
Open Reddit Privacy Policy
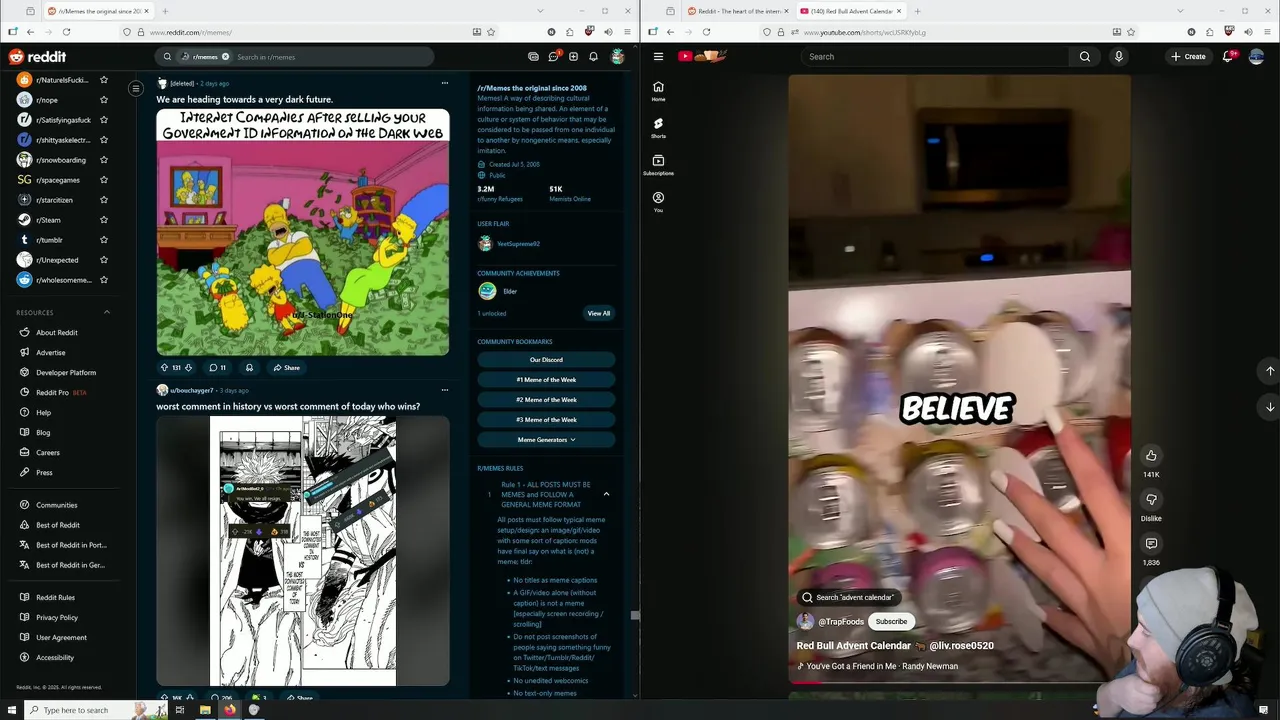[x=57, y=618]
